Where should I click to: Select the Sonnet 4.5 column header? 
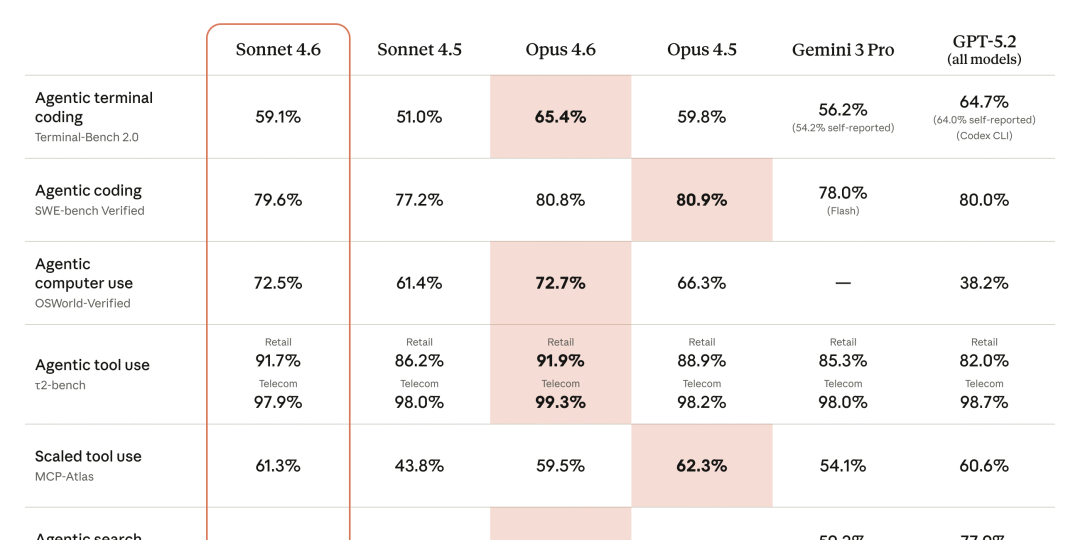coord(419,50)
